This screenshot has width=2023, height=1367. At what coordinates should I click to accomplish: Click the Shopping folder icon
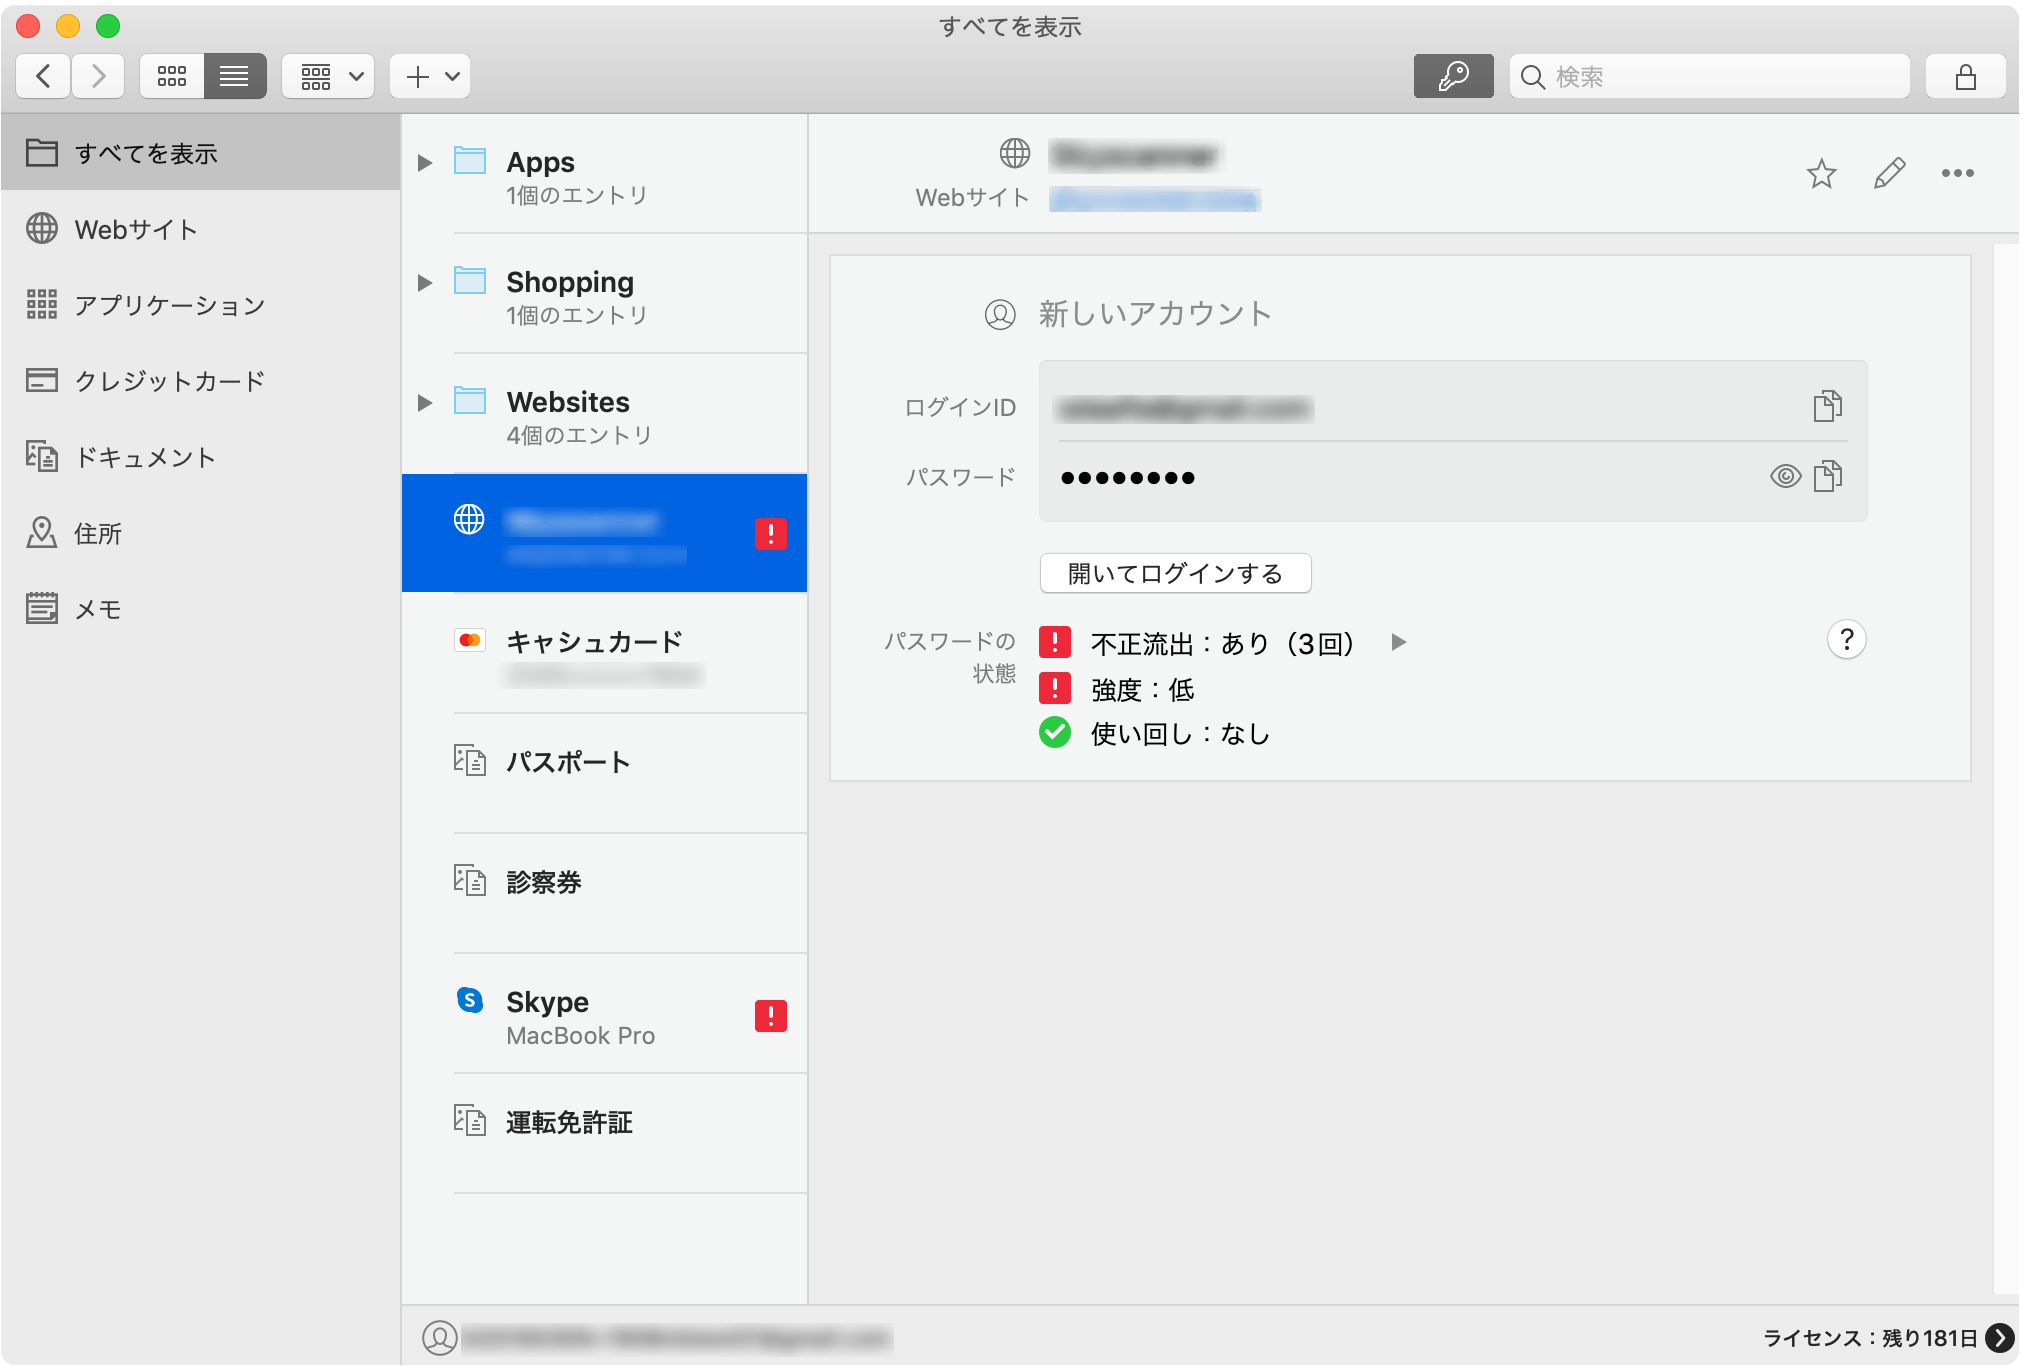point(470,280)
